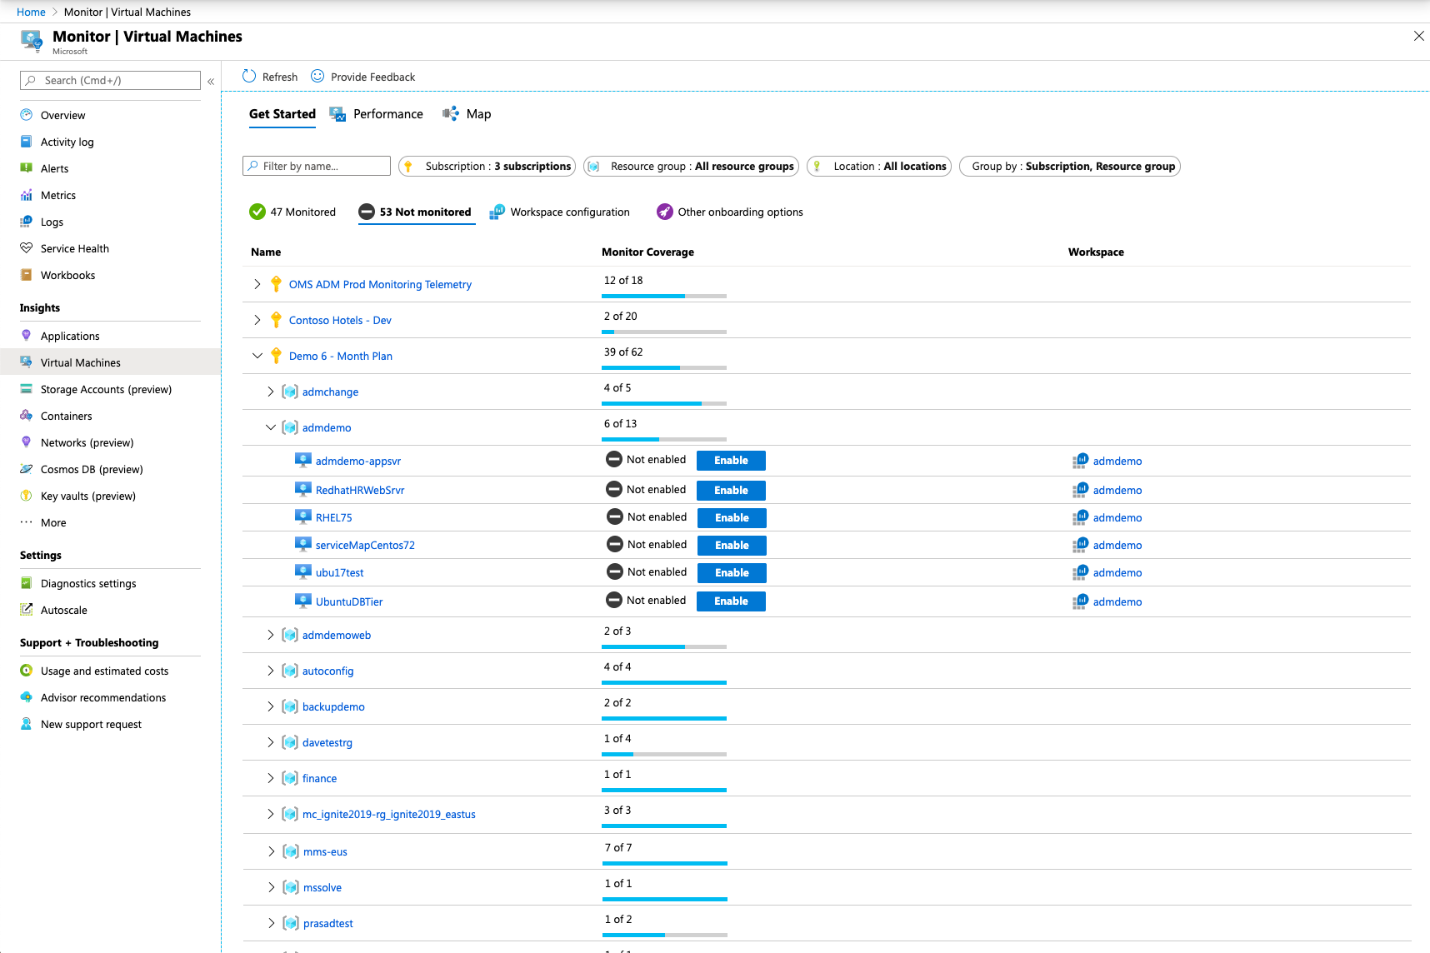
Task: Expand OMS ADM Prod Monitoring Telemetry row
Action: [257, 284]
